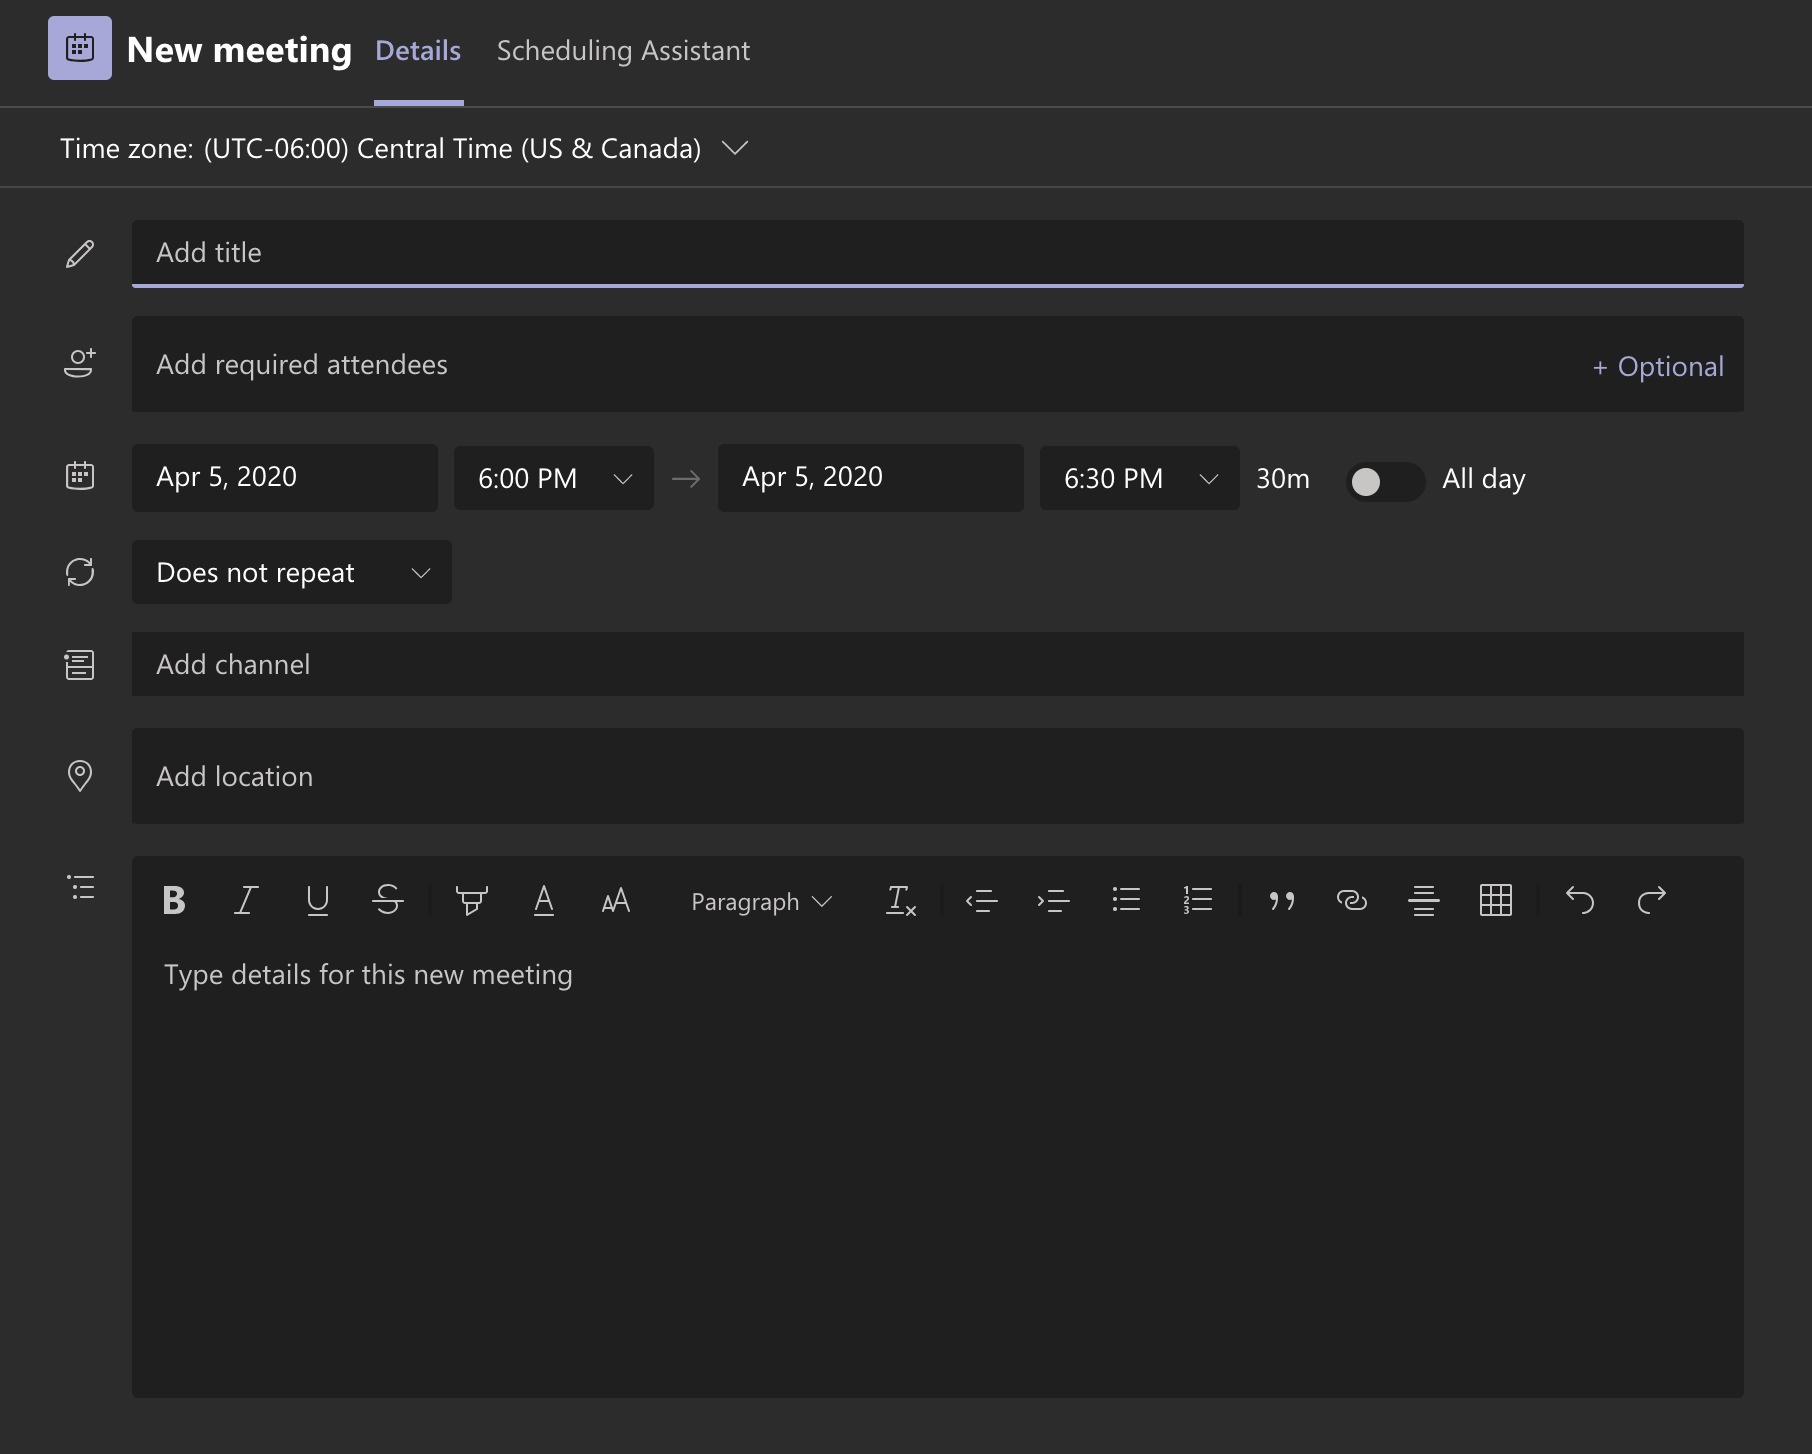The height and width of the screenshot is (1454, 1812).
Task: Redo the last edit
Action: click(x=1652, y=900)
